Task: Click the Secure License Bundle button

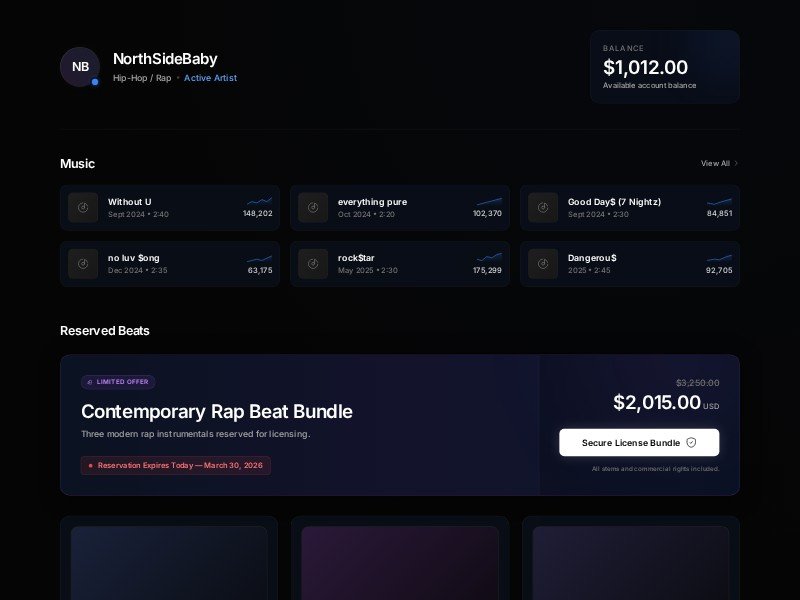Action: point(638,442)
